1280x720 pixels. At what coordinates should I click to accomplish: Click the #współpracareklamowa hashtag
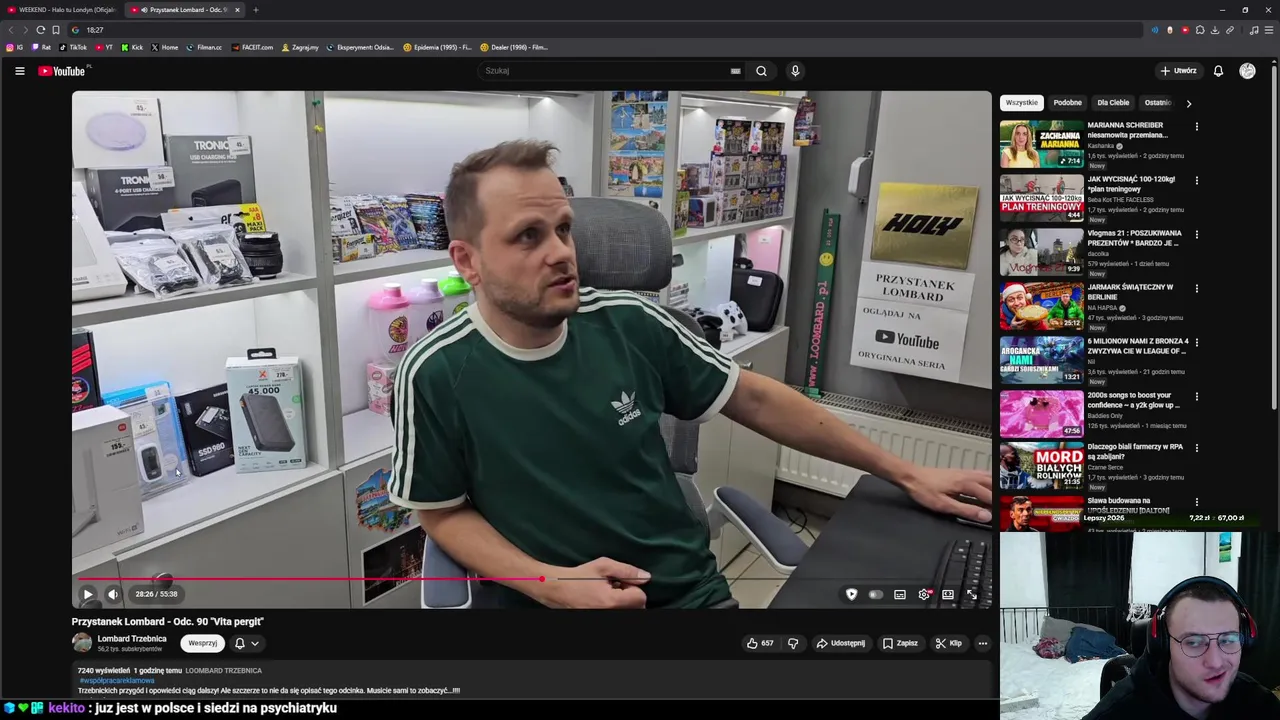point(116,680)
